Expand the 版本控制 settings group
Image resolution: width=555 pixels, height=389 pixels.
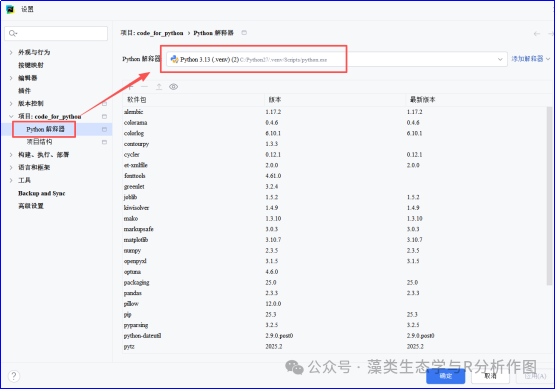[11, 104]
